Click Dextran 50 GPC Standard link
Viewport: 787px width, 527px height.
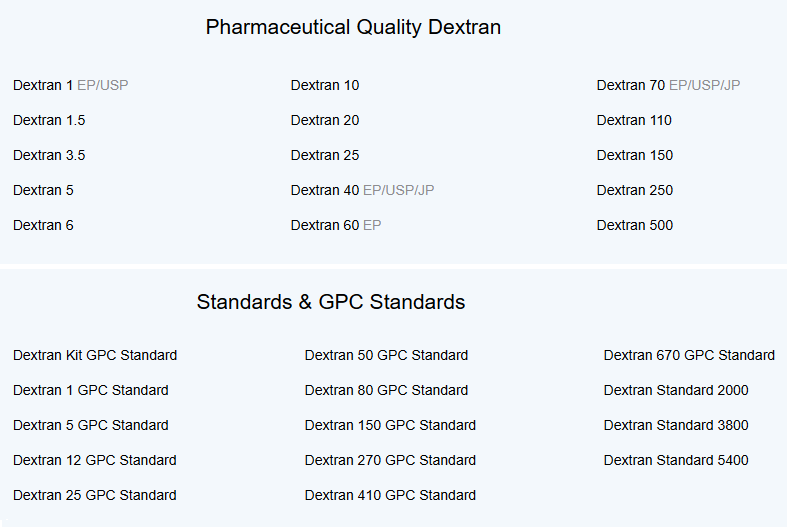click(x=386, y=355)
